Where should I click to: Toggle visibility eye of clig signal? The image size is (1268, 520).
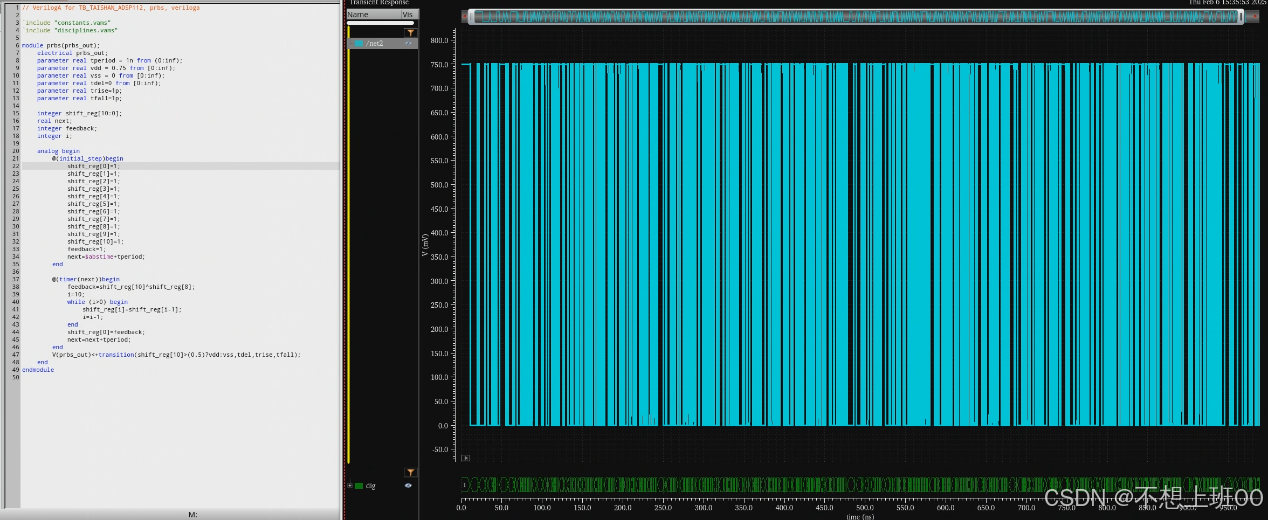coord(408,484)
